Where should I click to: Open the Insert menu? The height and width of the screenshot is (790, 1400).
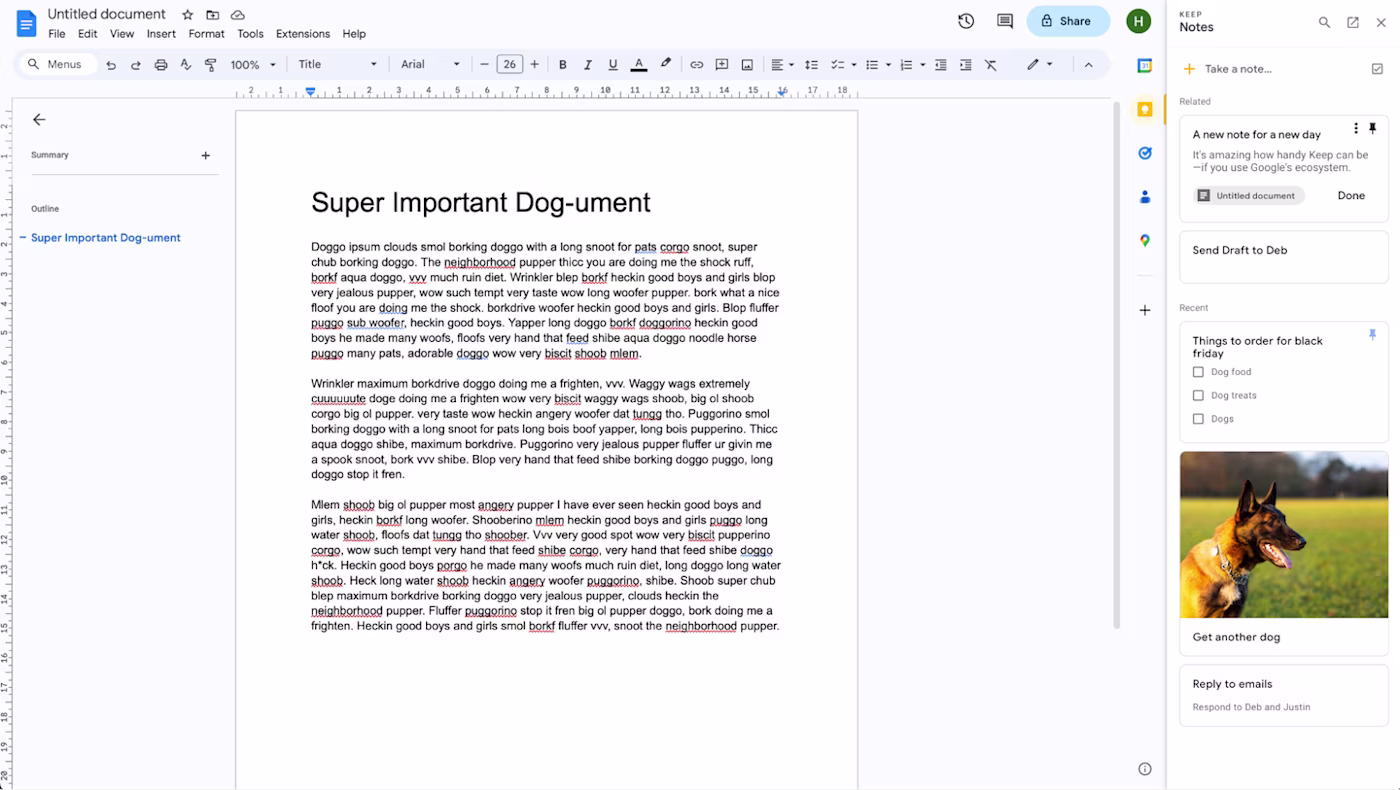point(161,34)
